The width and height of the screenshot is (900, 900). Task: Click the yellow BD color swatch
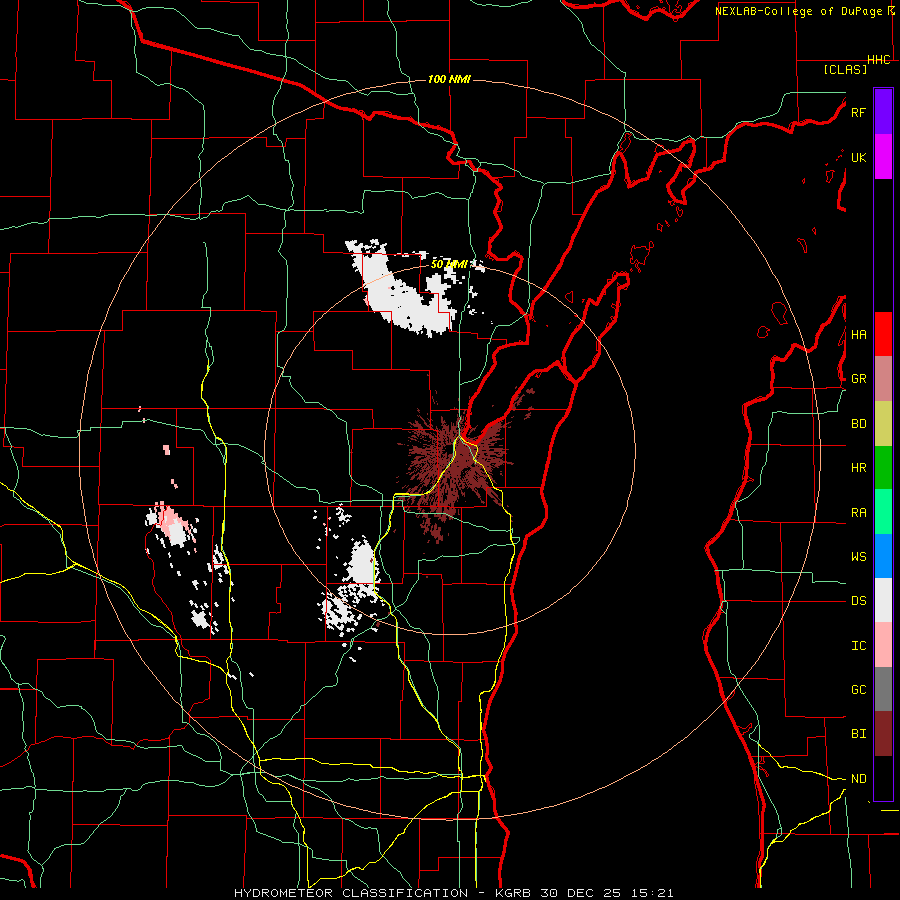pyautogui.click(x=883, y=424)
